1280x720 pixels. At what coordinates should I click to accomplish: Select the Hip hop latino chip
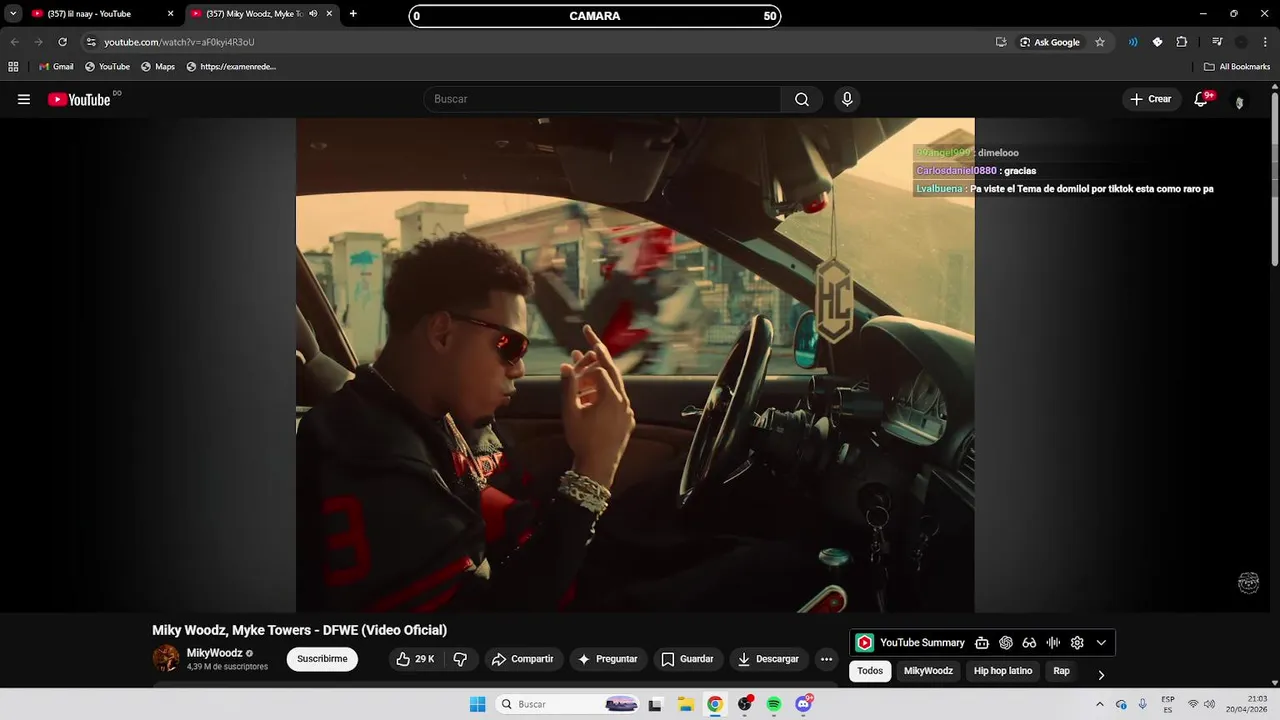point(1003,671)
